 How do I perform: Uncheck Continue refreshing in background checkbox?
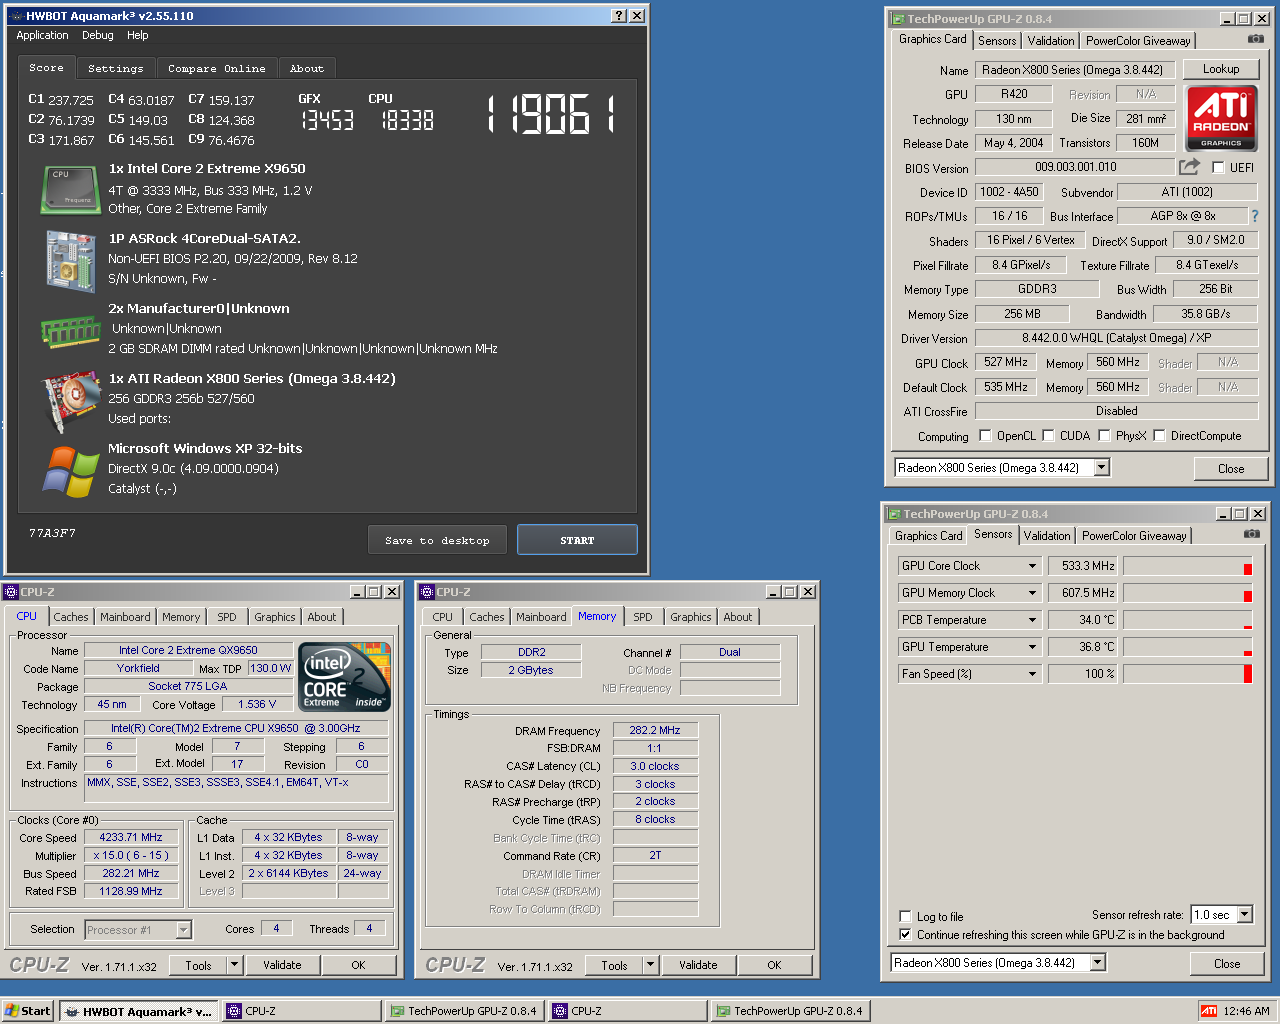pyautogui.click(x=905, y=935)
